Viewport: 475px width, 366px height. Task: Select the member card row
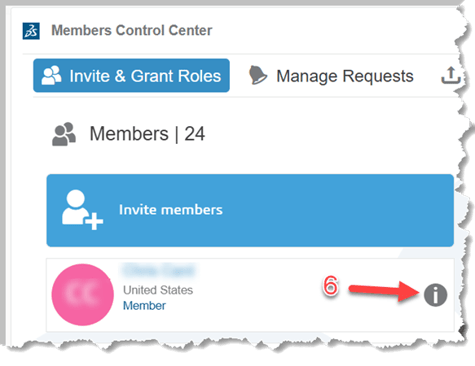250,295
